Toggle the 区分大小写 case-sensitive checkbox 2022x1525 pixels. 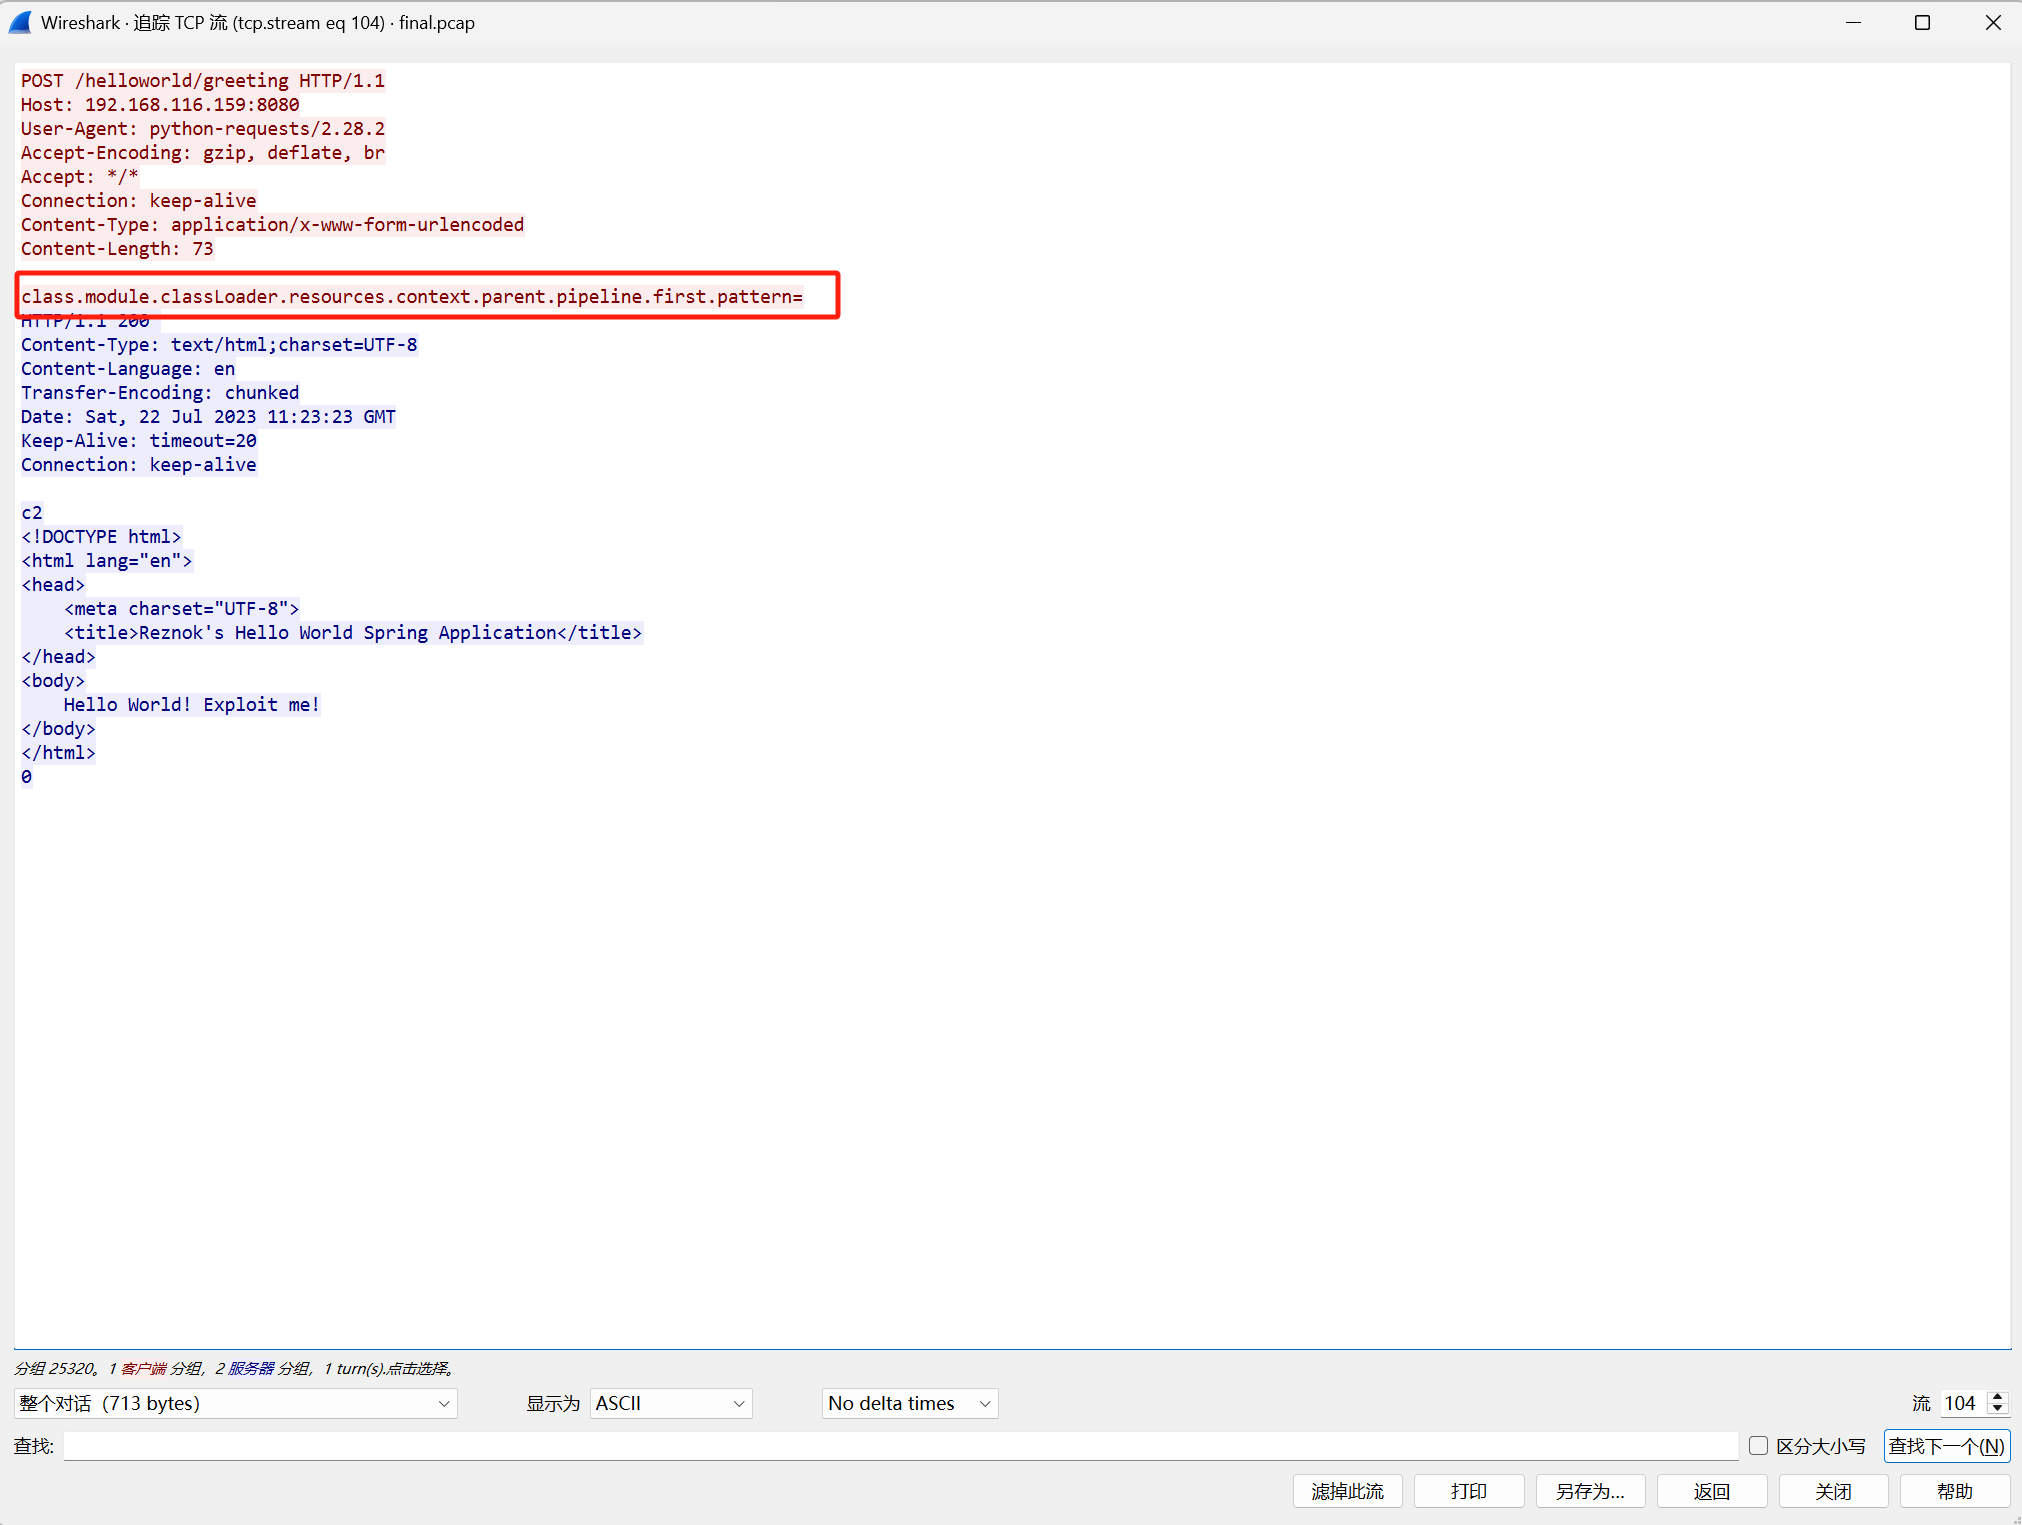(x=1758, y=1446)
